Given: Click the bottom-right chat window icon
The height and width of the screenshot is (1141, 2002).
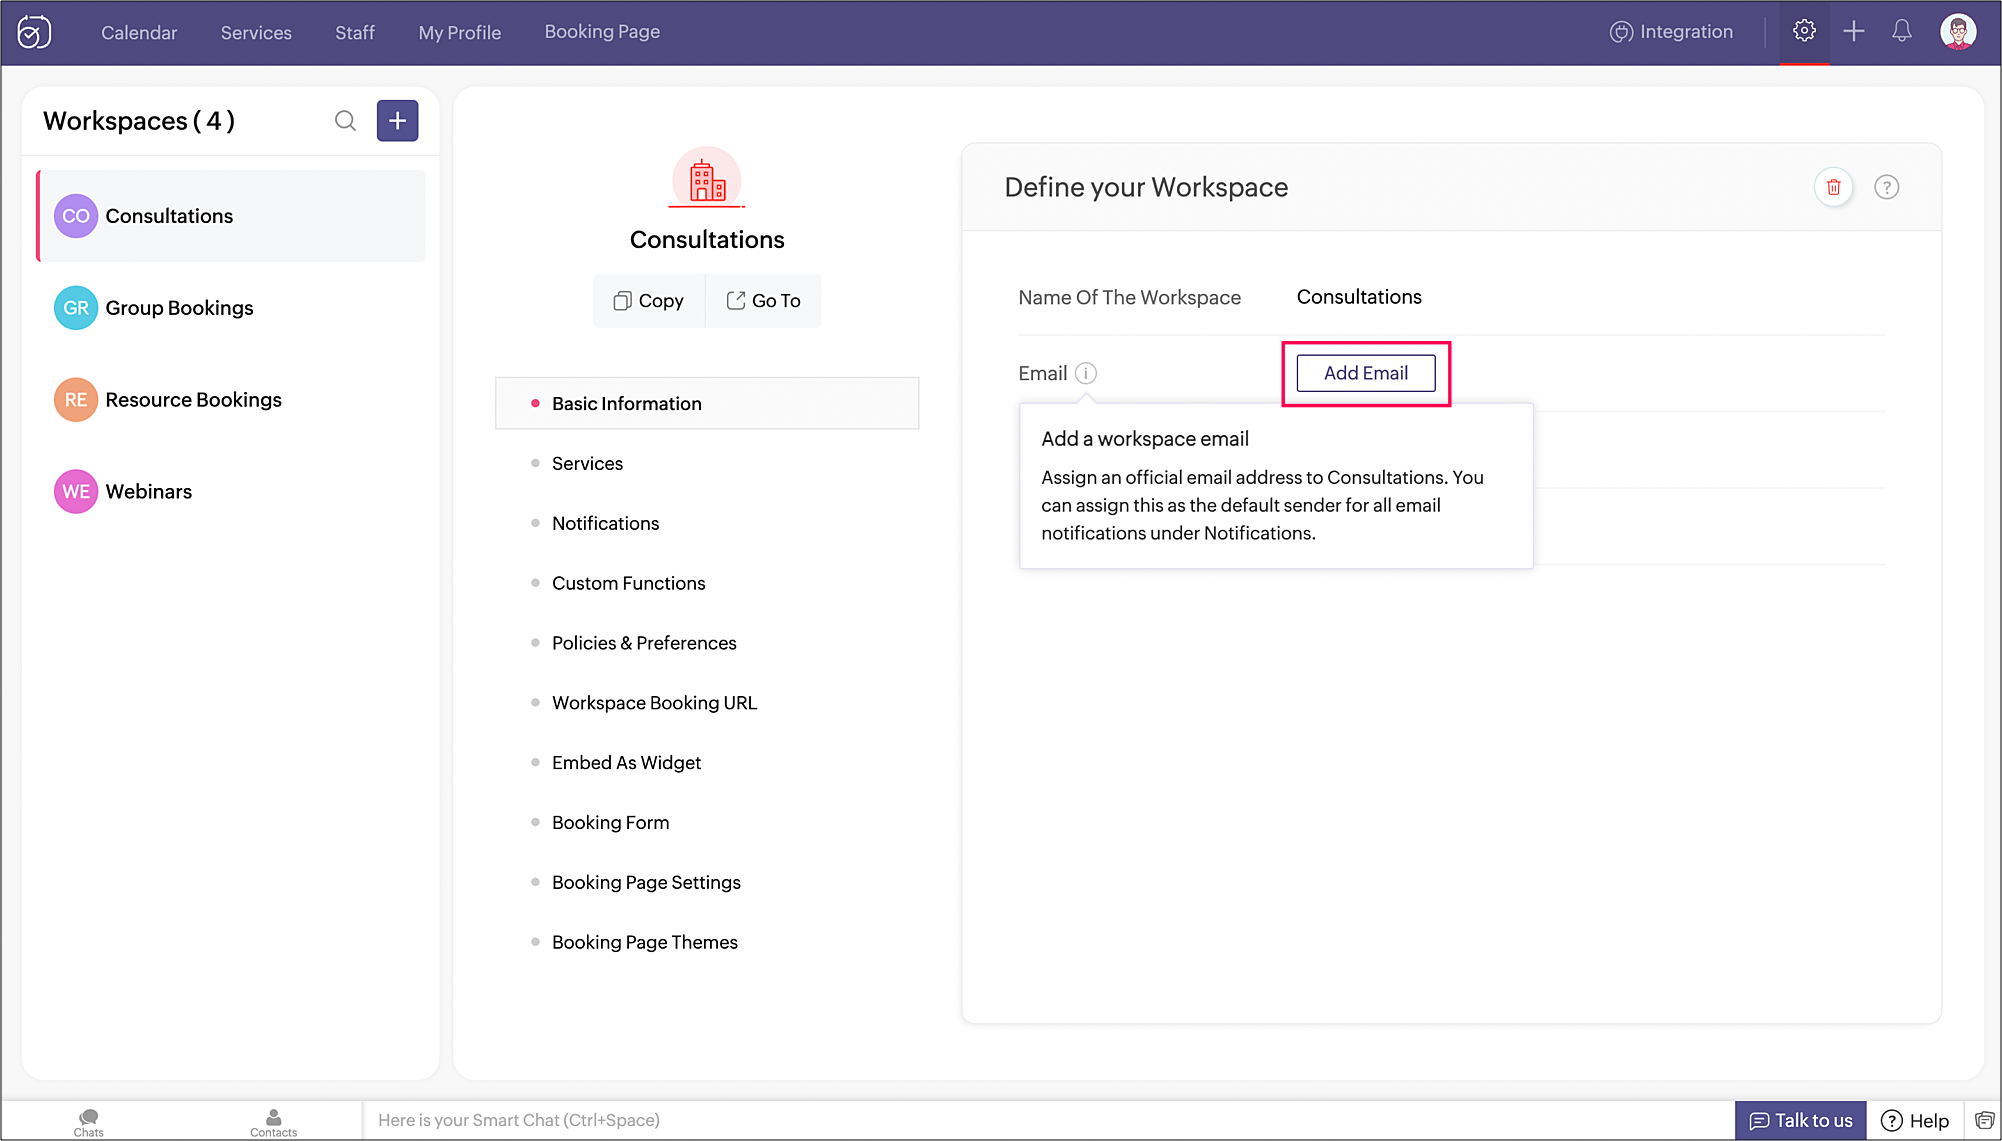Looking at the screenshot, I should pos(1984,1121).
